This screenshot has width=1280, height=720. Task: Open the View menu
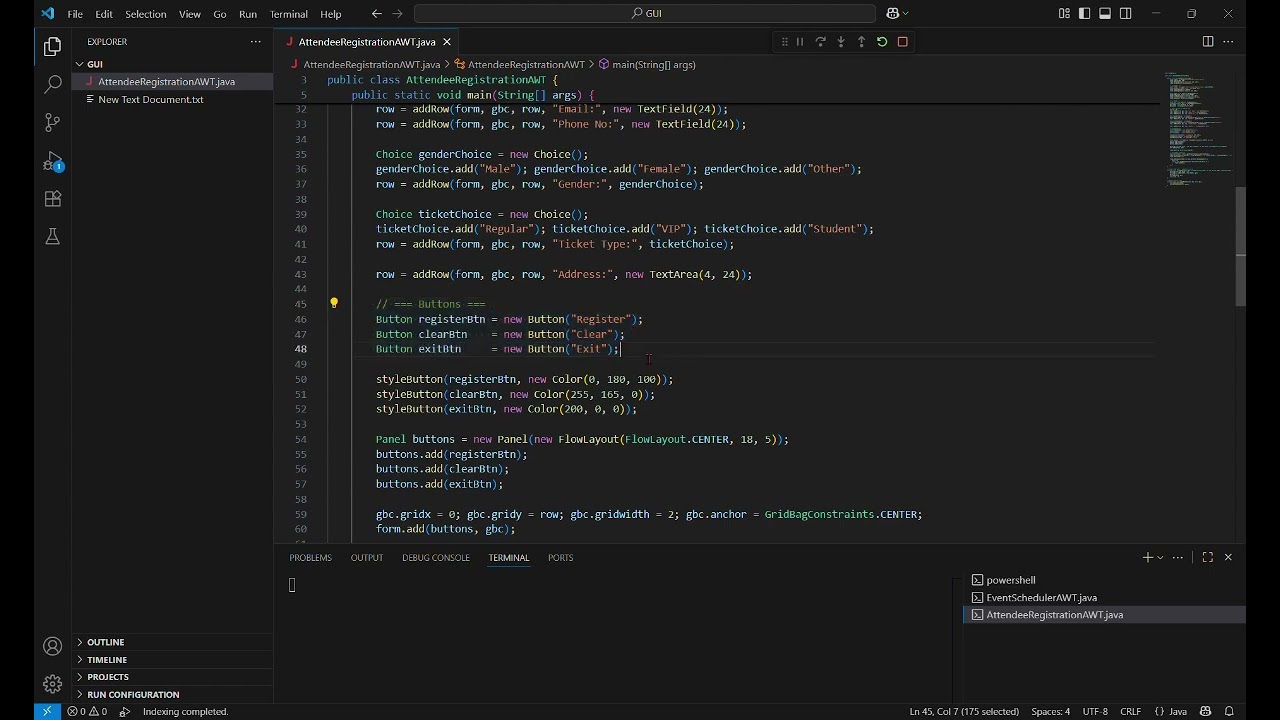(190, 14)
